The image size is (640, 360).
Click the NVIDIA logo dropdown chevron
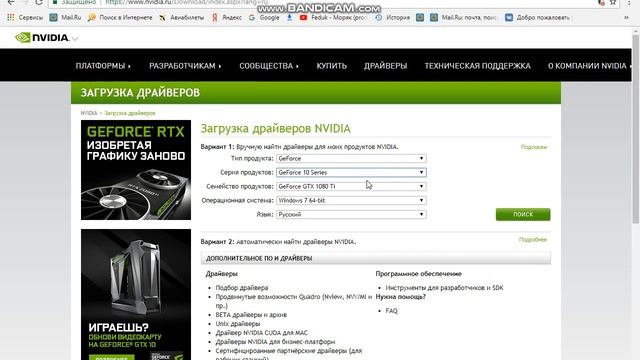[x=75, y=39]
